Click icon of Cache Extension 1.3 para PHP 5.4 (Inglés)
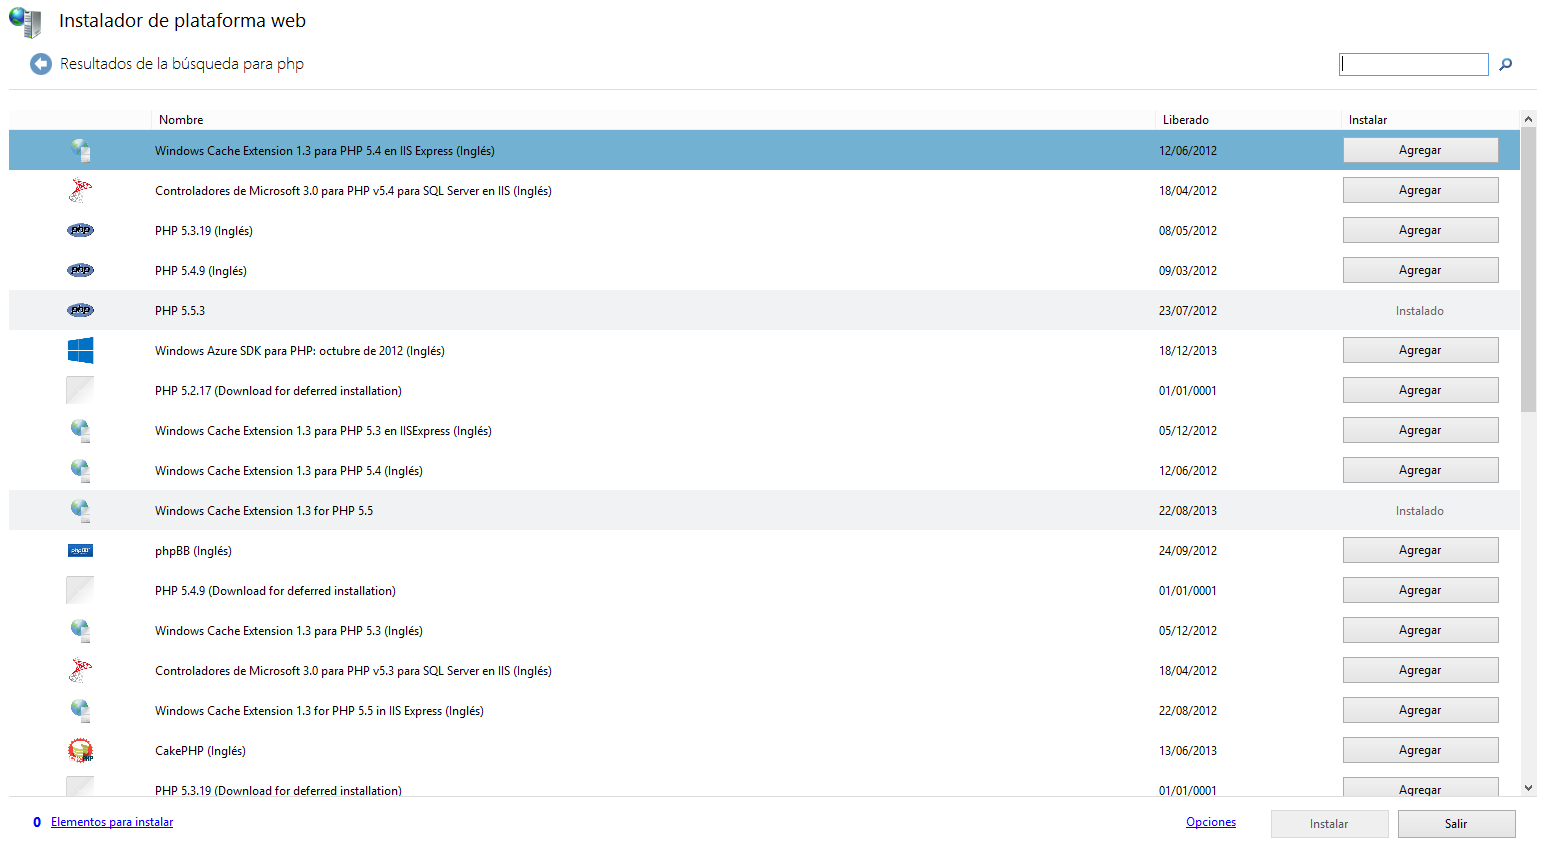 click(x=80, y=470)
